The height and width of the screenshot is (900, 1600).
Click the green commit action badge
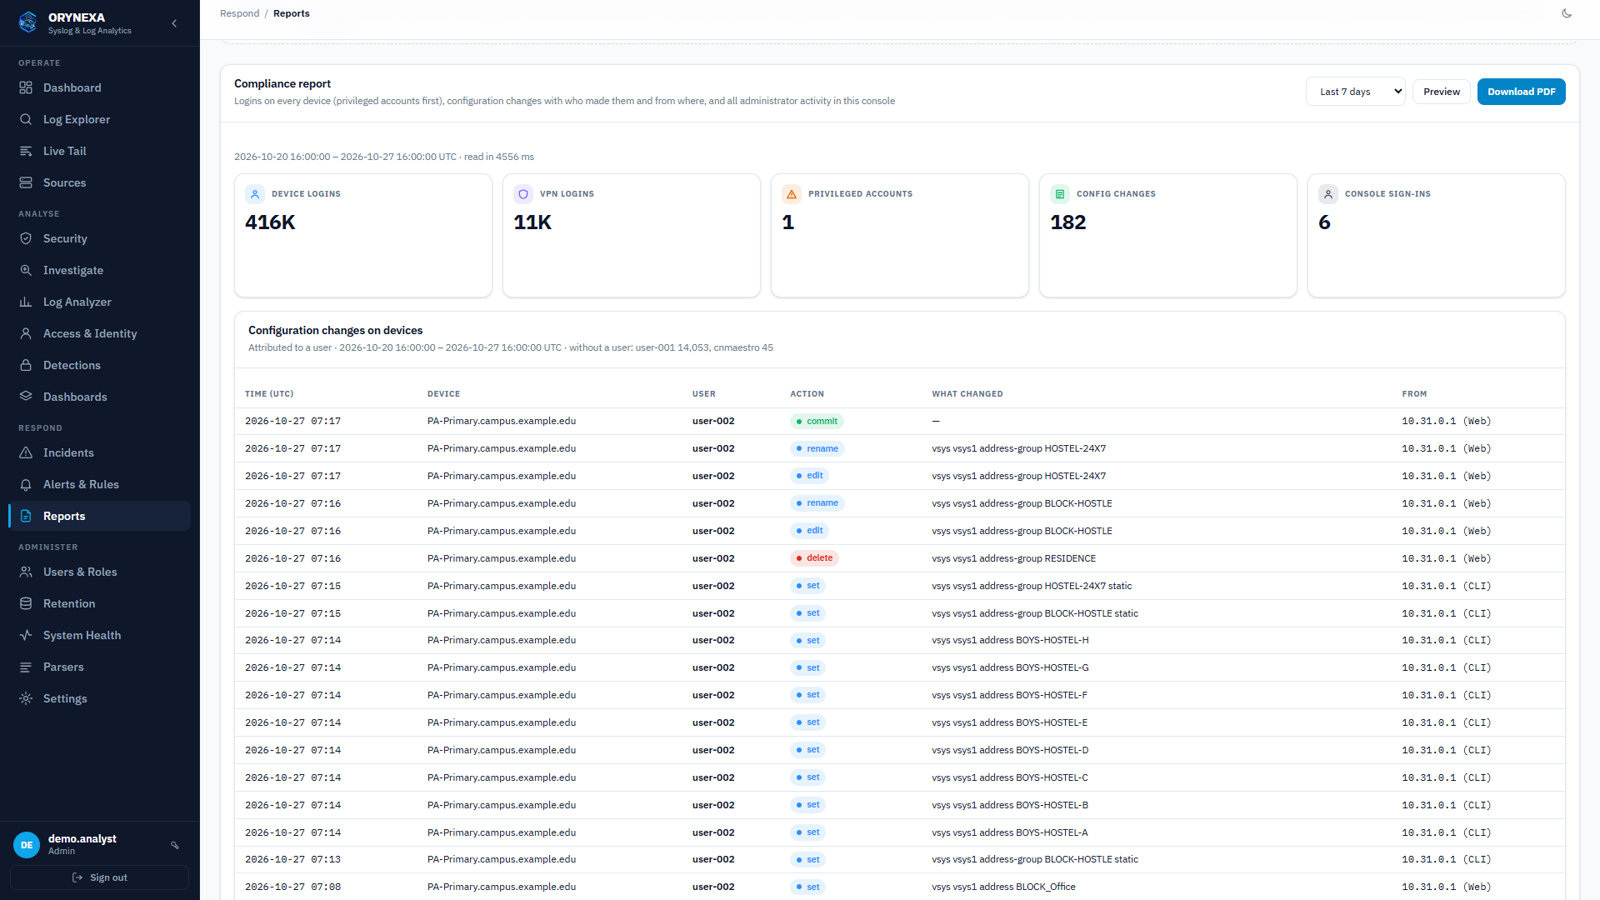pos(817,421)
